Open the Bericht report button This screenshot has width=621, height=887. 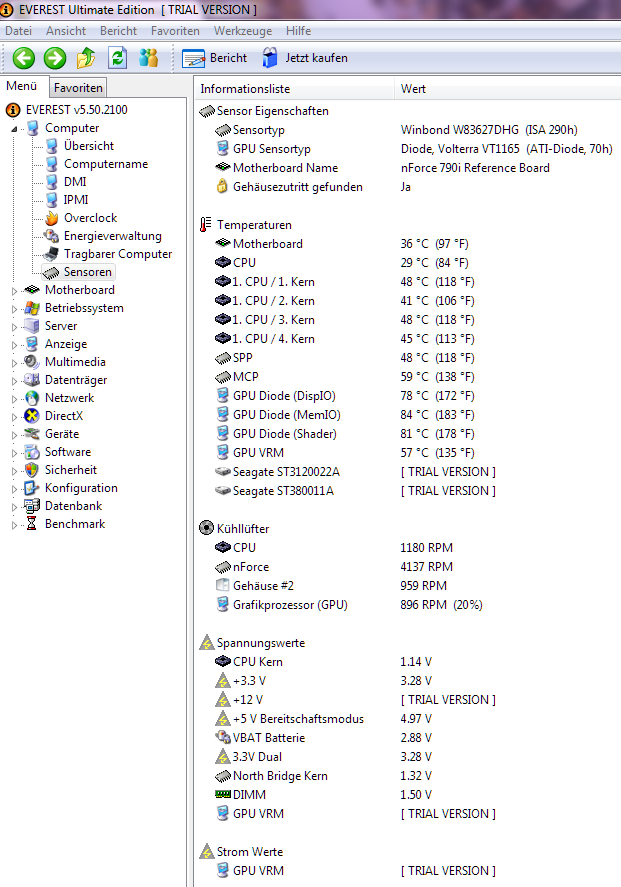(x=215, y=58)
